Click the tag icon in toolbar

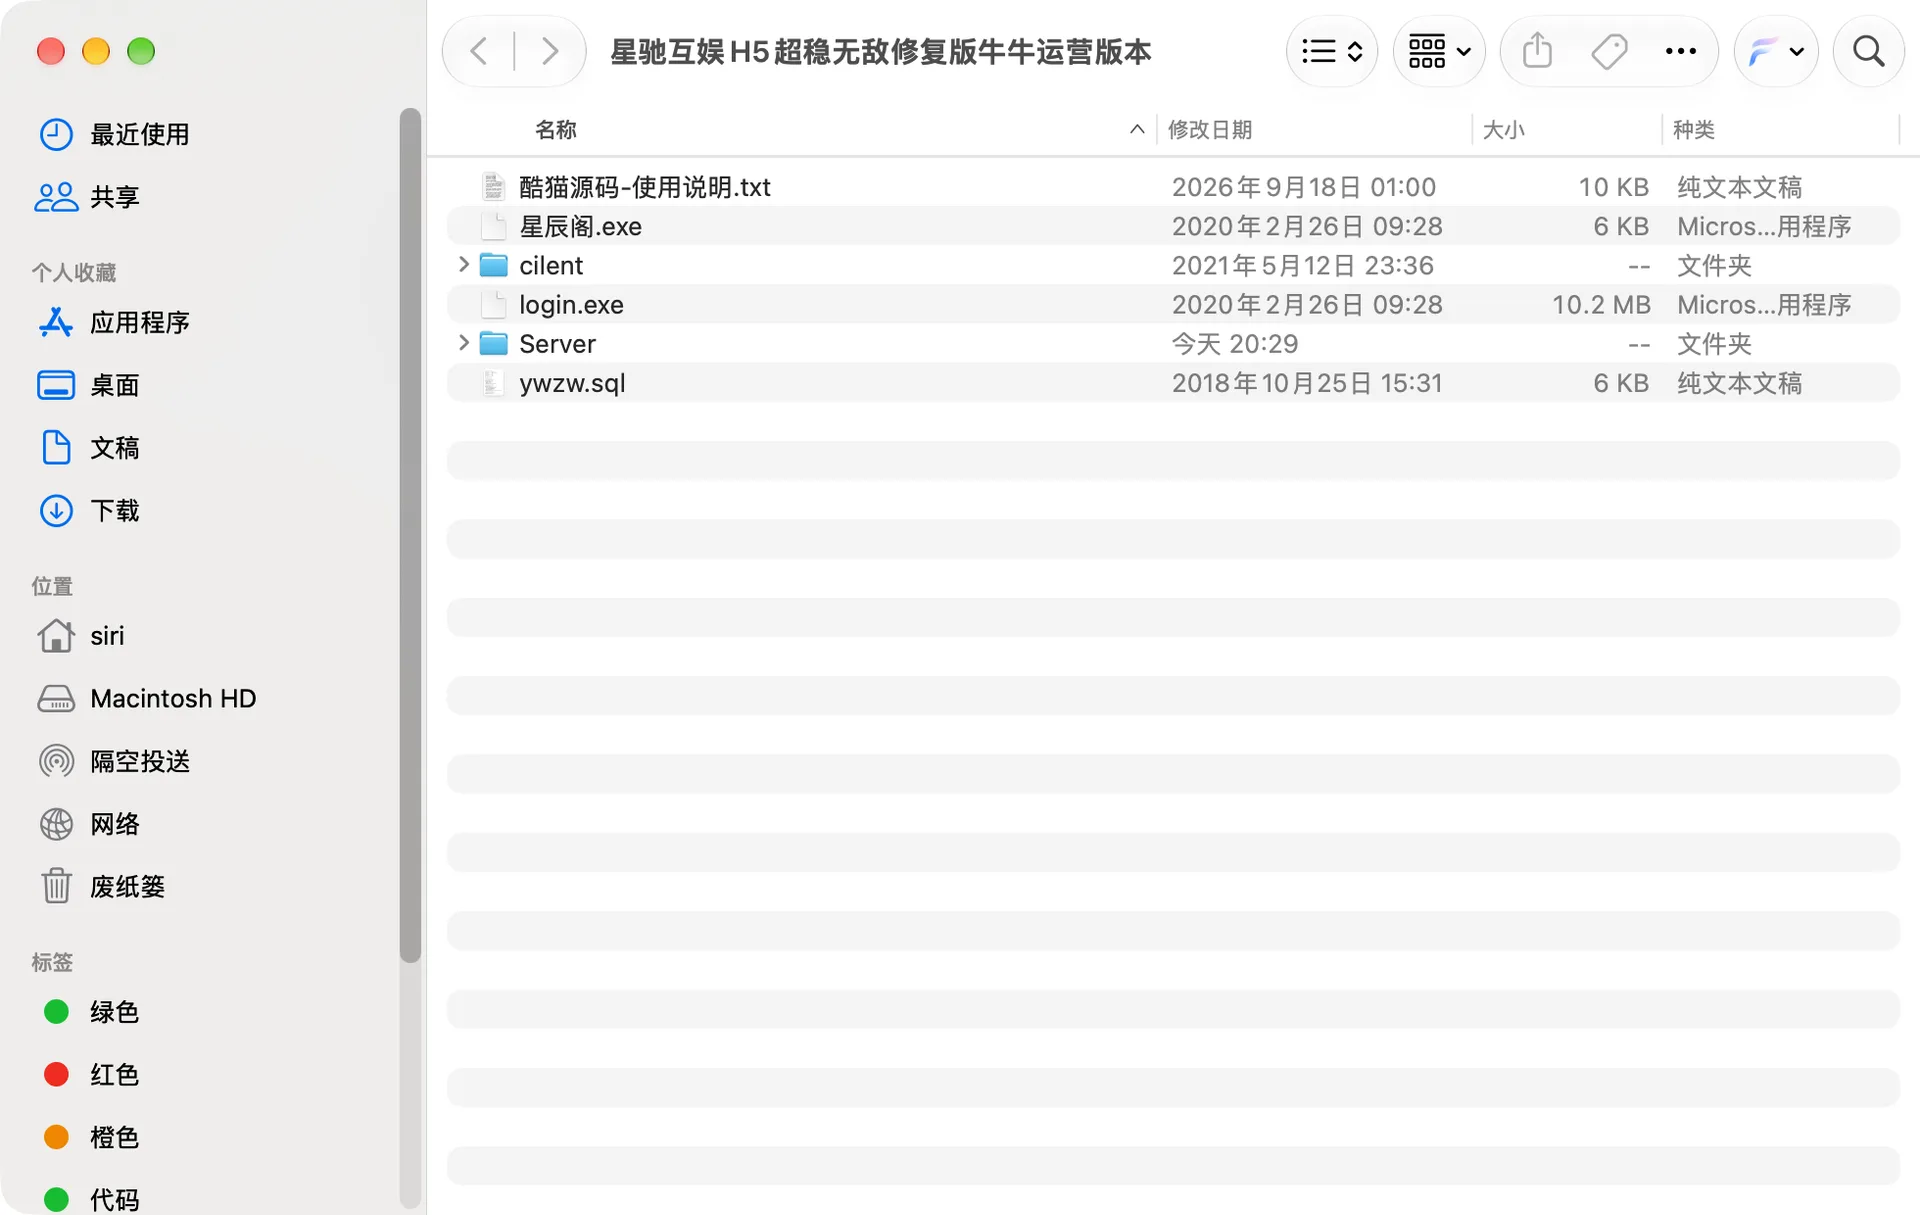coord(1609,51)
